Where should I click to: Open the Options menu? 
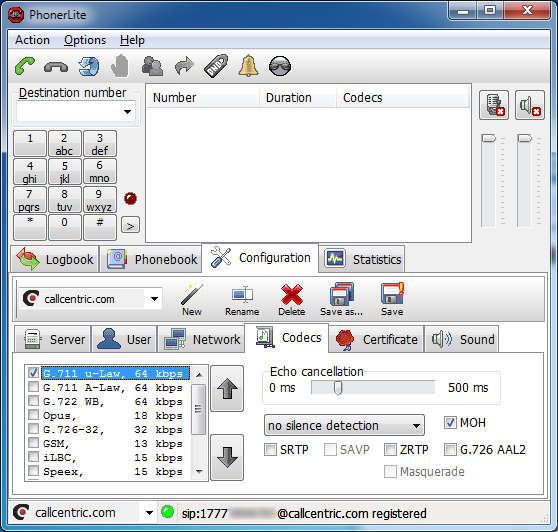(x=85, y=40)
